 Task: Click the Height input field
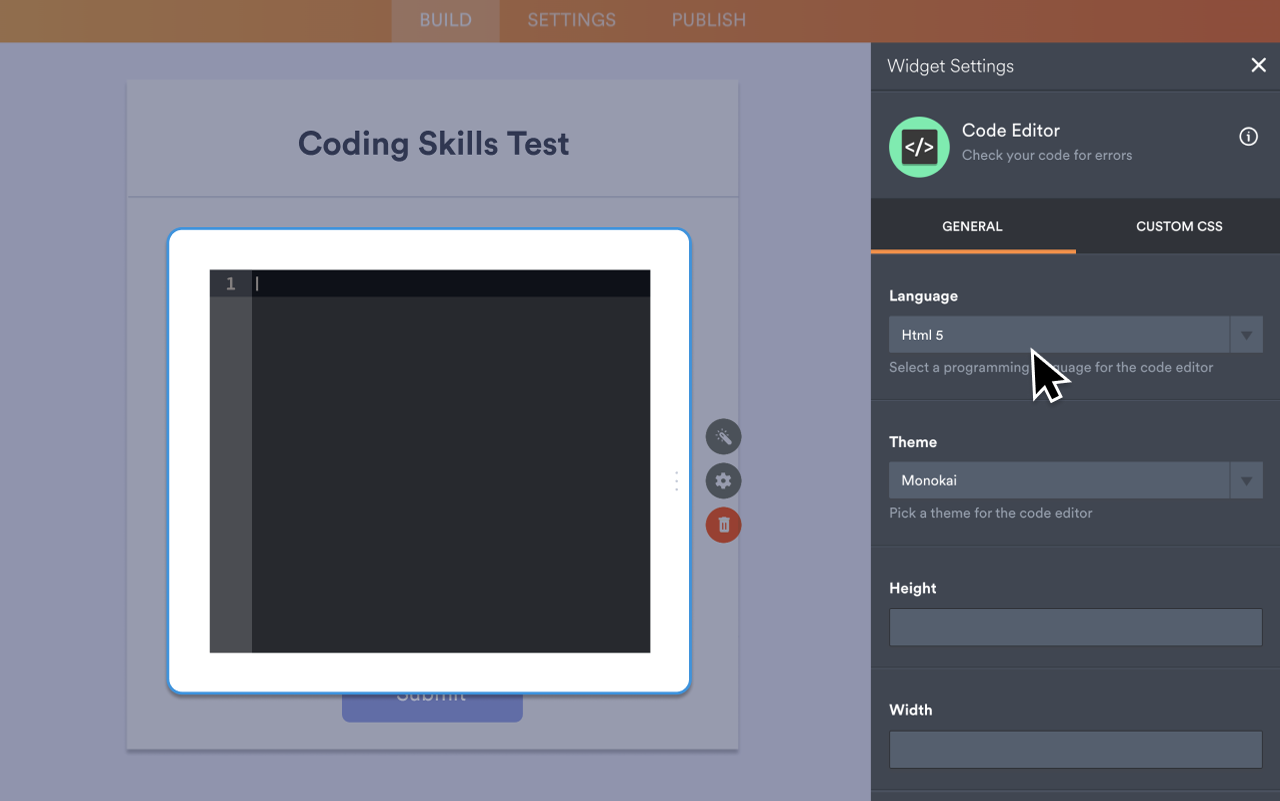1074,627
